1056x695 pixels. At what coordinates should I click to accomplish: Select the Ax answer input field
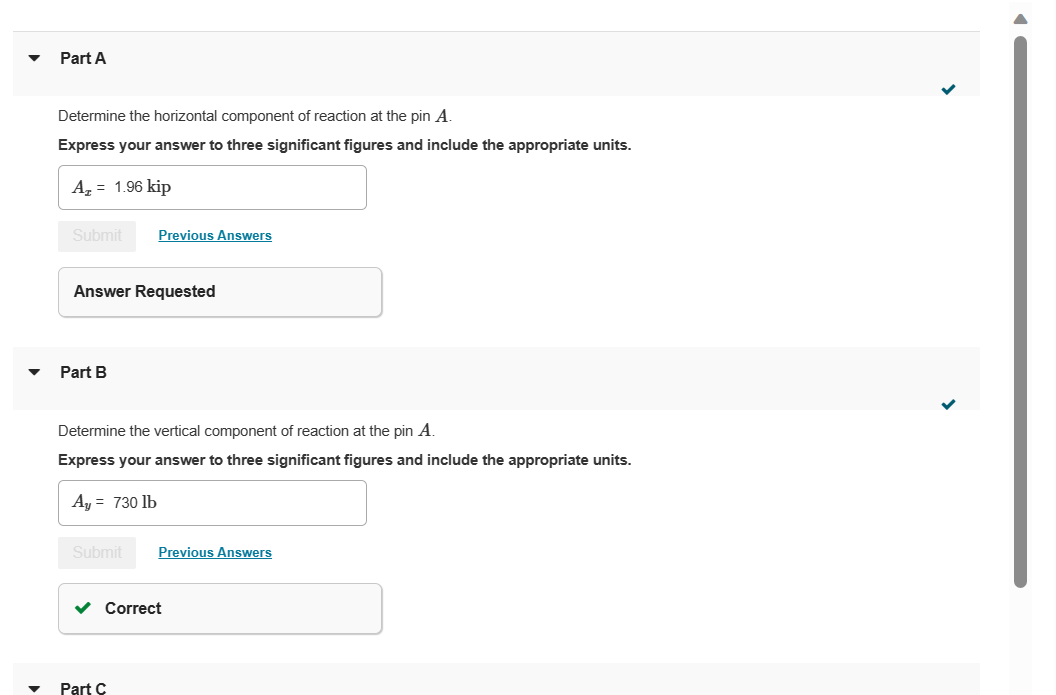(x=212, y=187)
